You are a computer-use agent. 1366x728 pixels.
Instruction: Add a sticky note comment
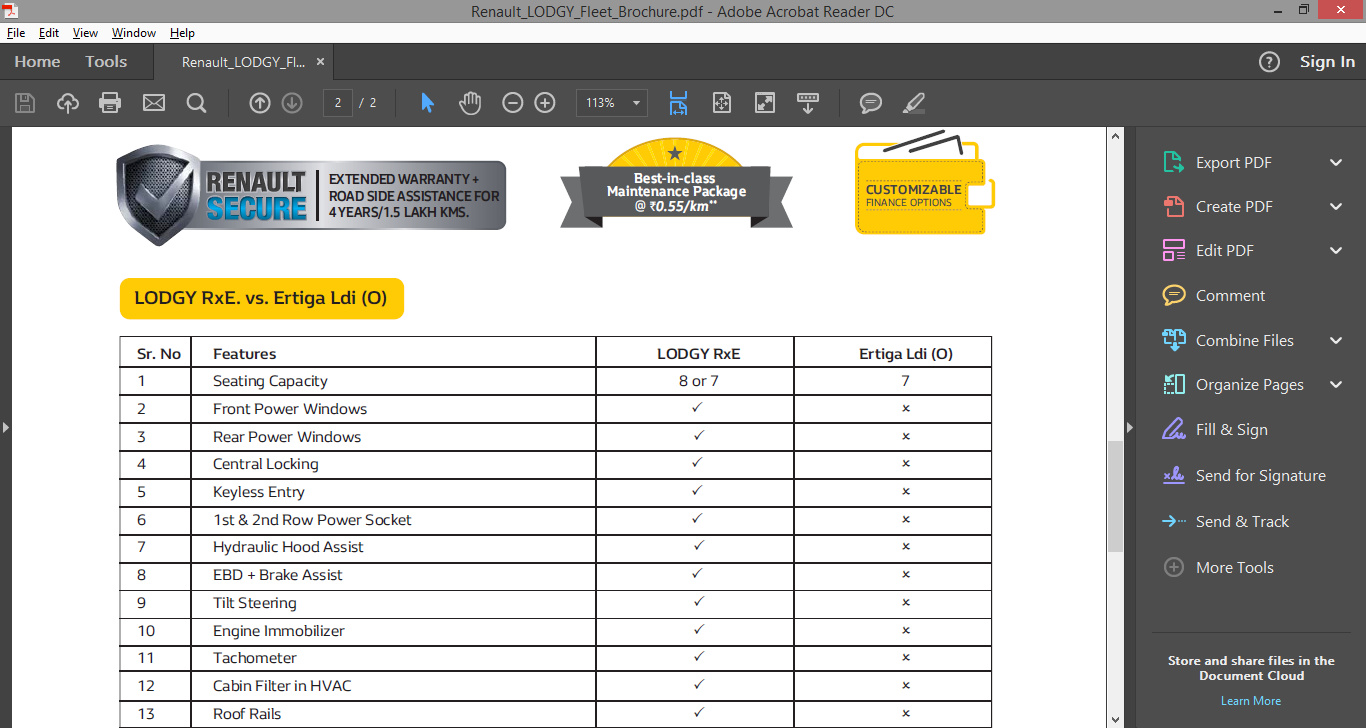click(x=871, y=103)
